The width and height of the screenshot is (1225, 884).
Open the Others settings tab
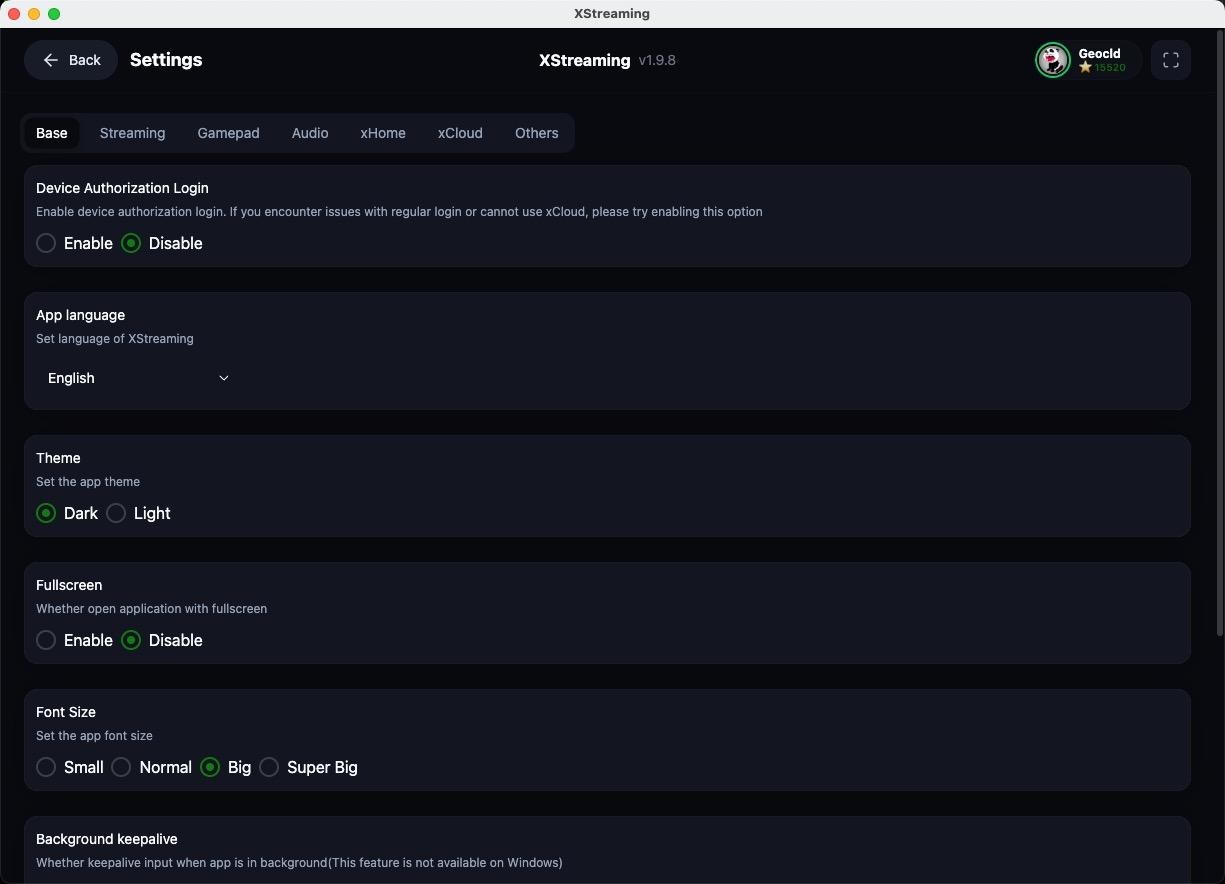click(537, 133)
